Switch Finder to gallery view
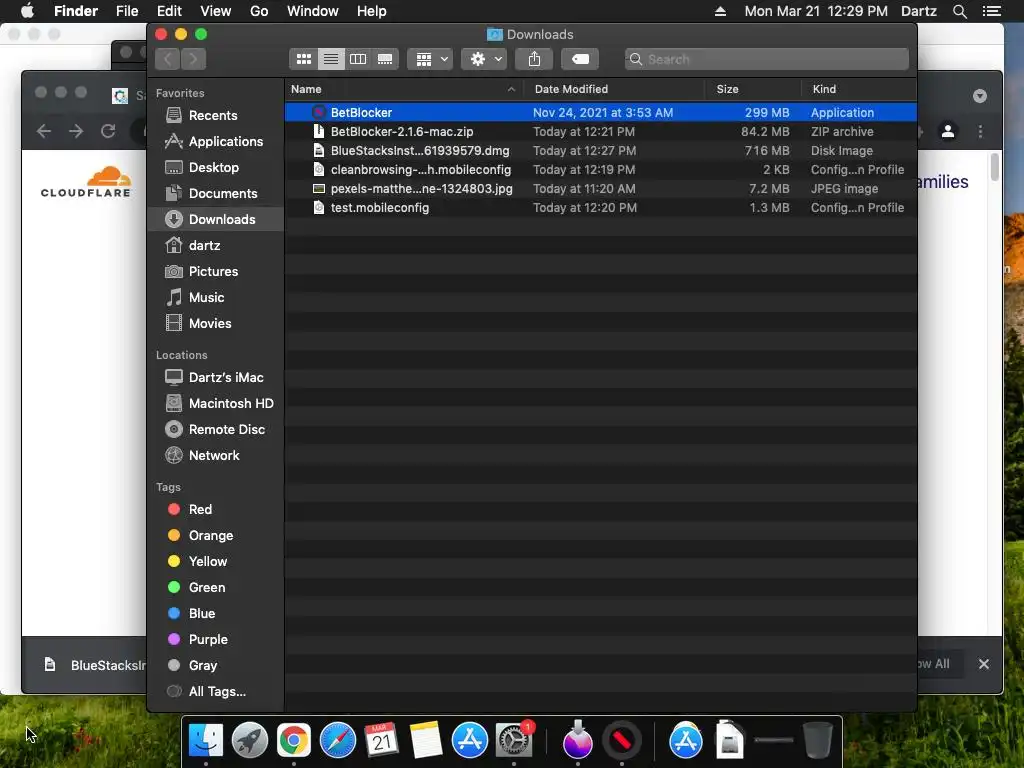 click(x=385, y=59)
